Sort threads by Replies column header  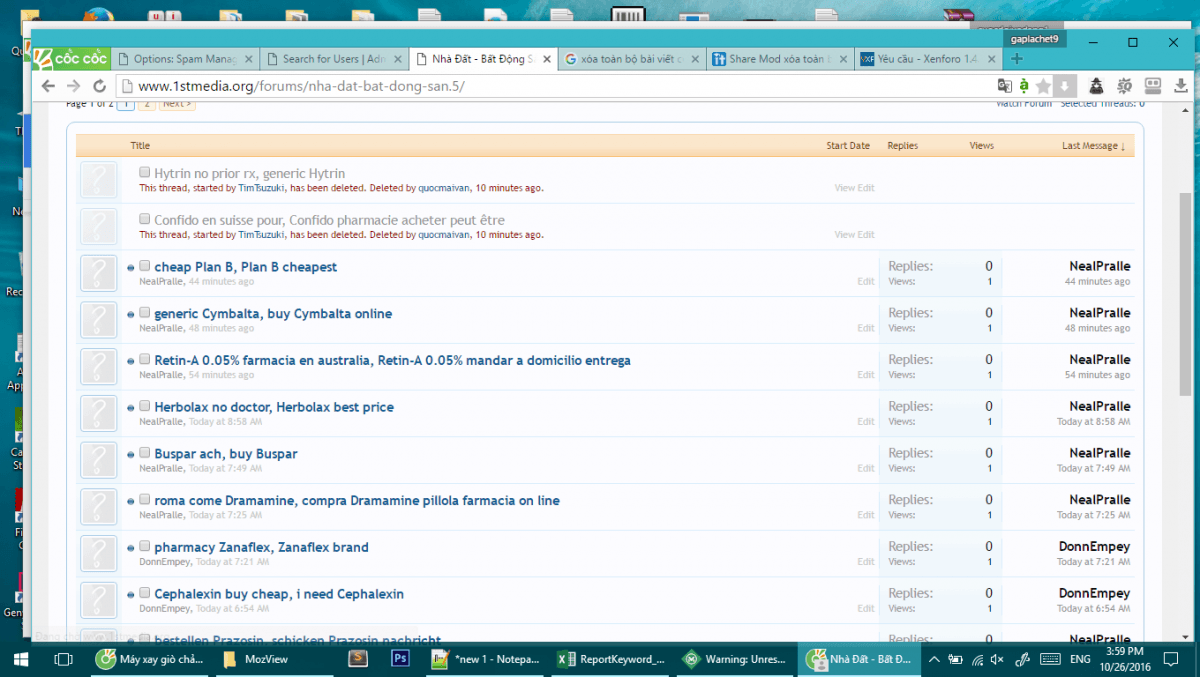902,146
